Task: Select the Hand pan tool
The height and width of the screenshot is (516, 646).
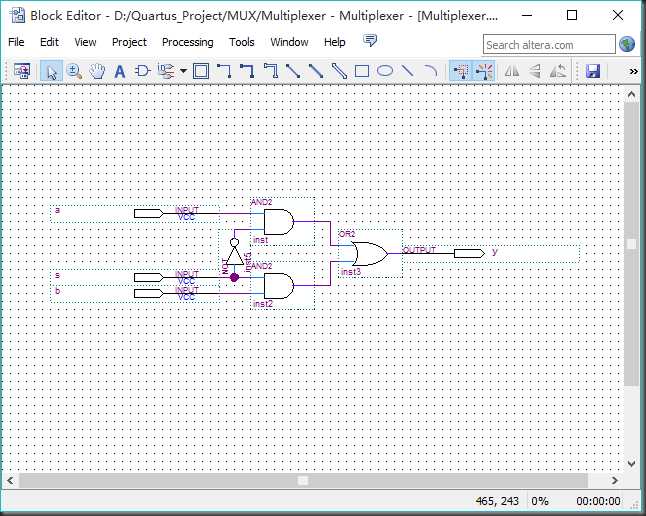Action: click(97, 71)
